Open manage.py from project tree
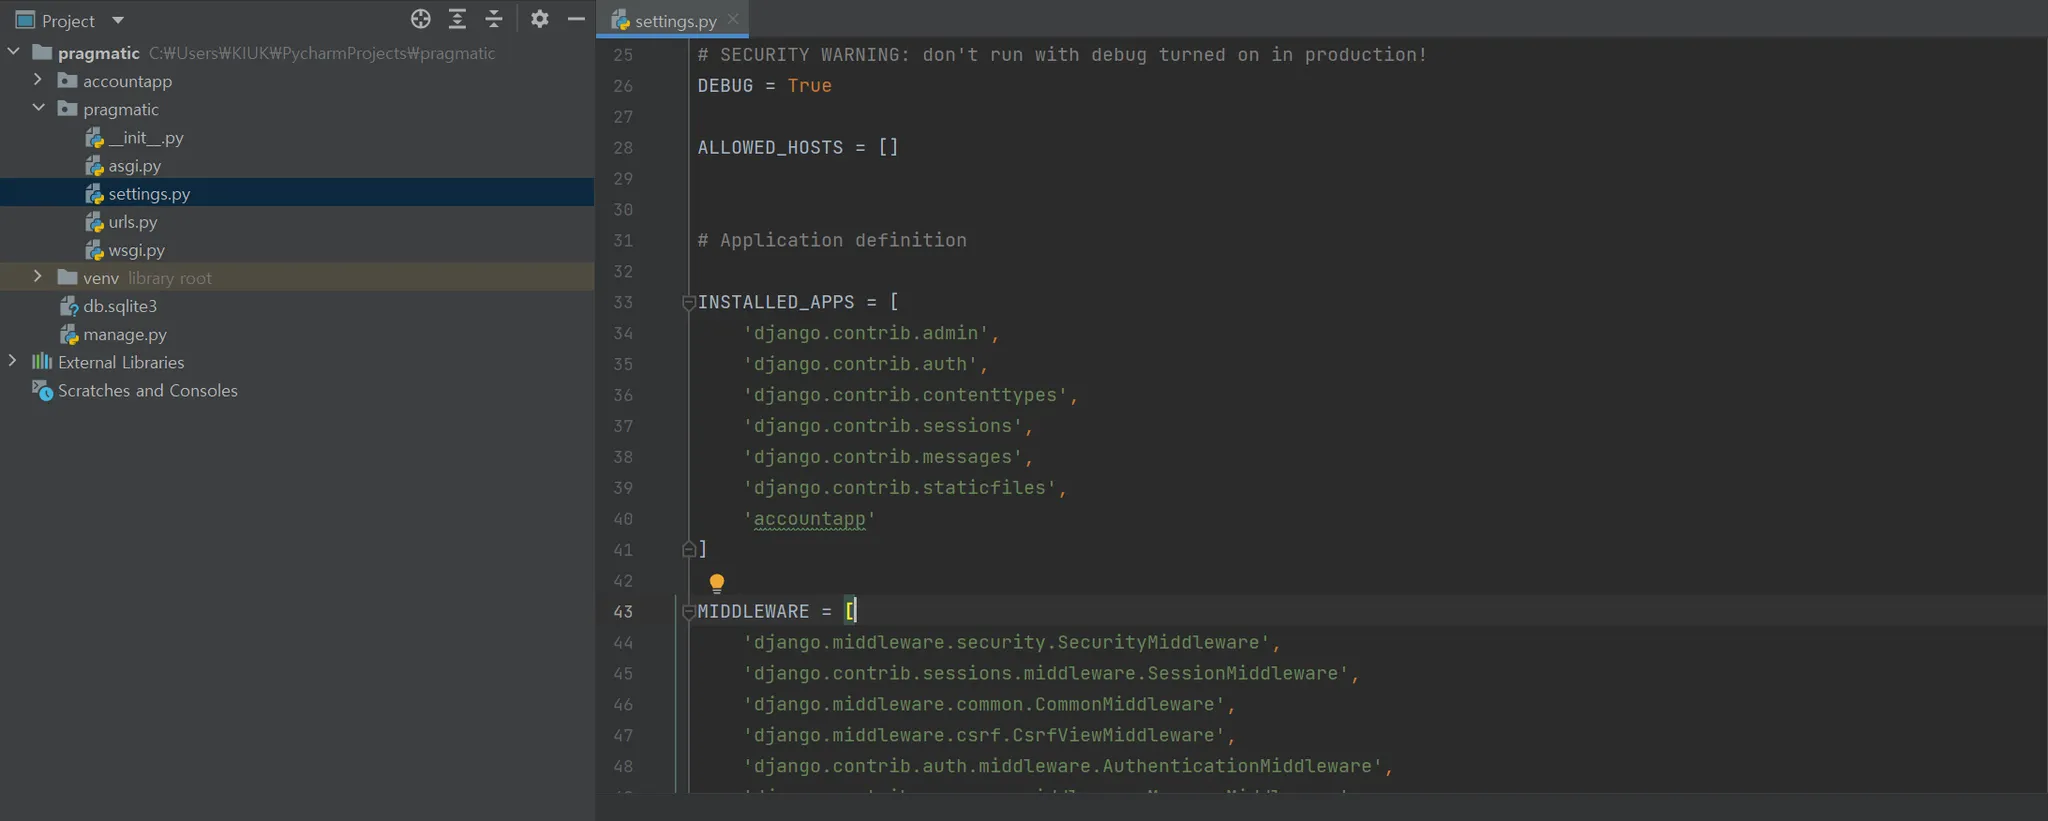 [x=125, y=334]
